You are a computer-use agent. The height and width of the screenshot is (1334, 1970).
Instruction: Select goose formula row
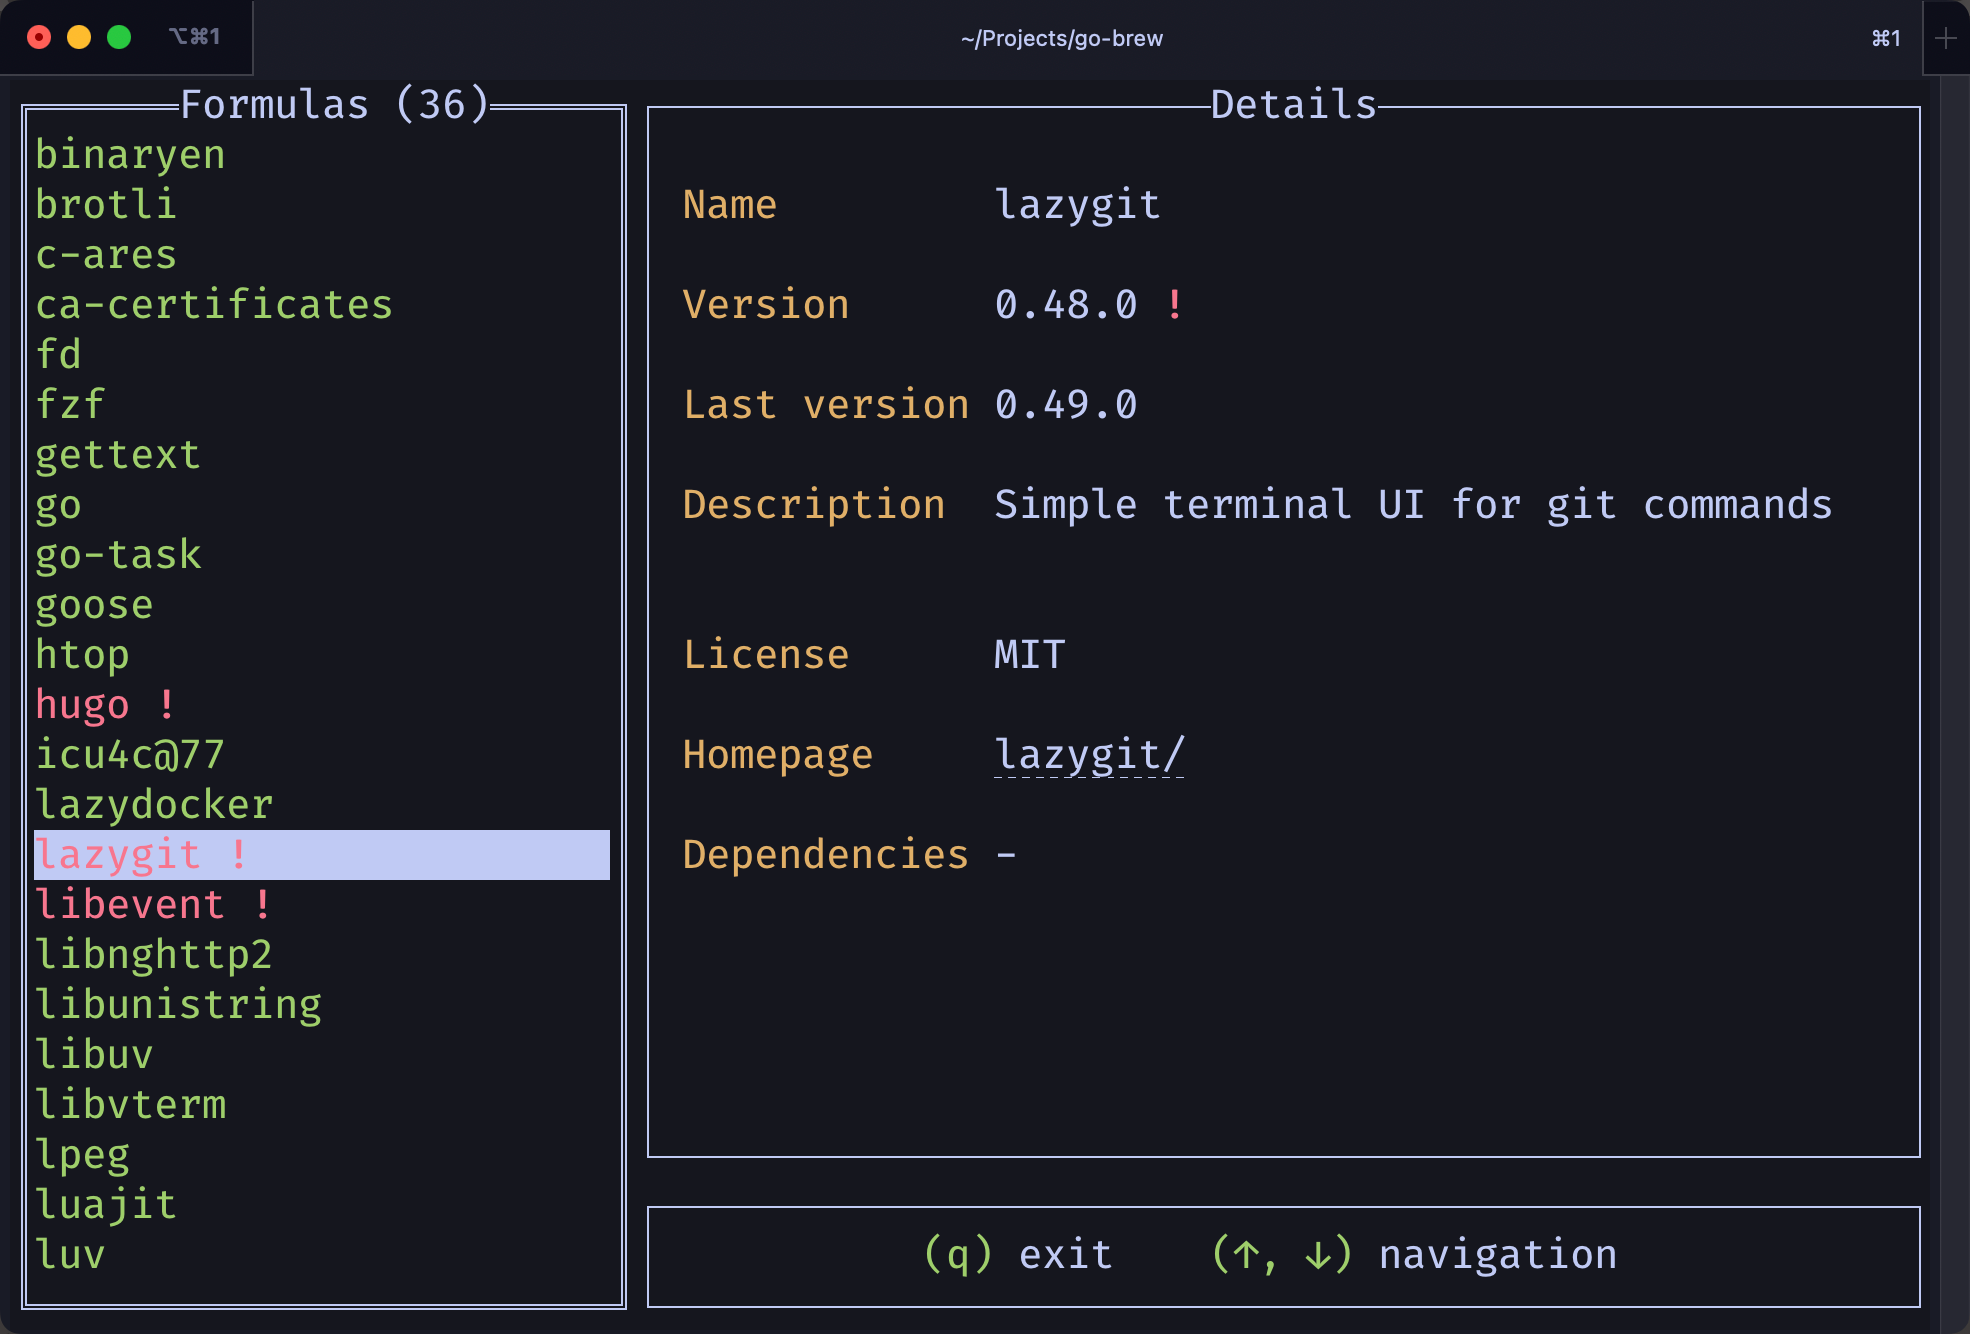pos(322,605)
